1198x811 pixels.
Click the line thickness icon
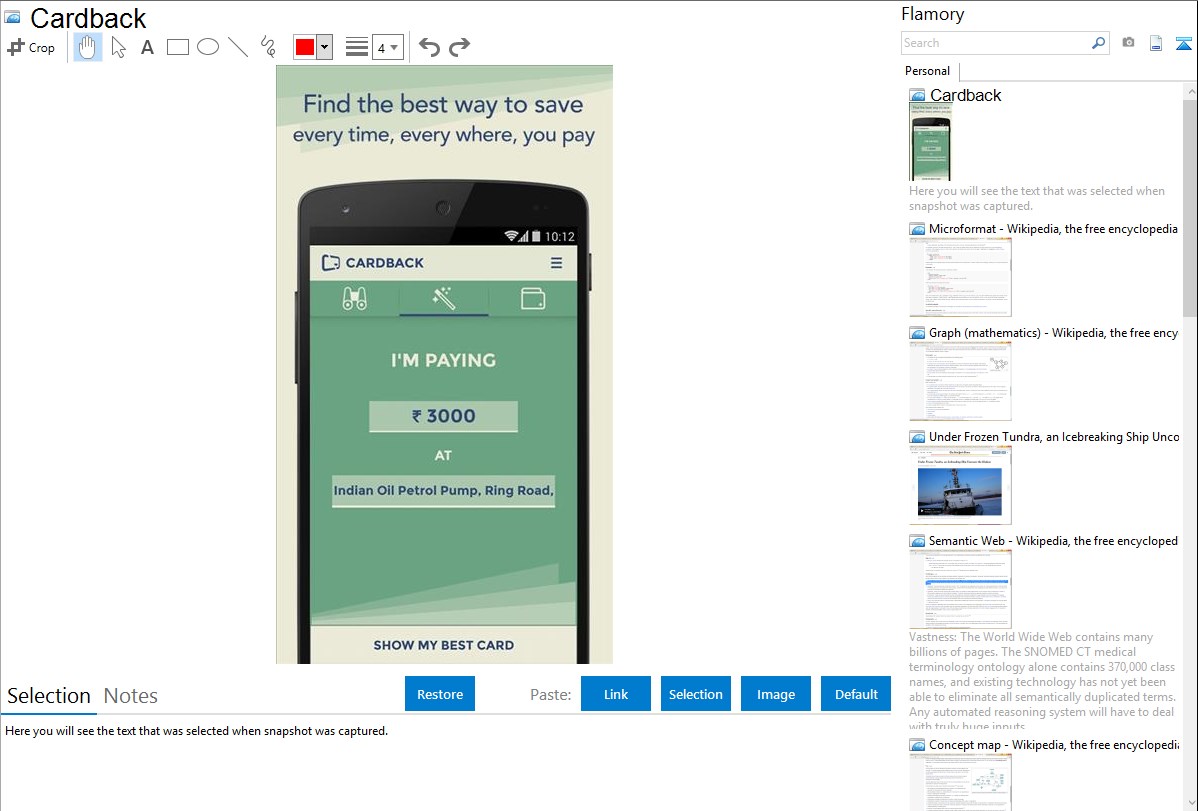click(357, 47)
